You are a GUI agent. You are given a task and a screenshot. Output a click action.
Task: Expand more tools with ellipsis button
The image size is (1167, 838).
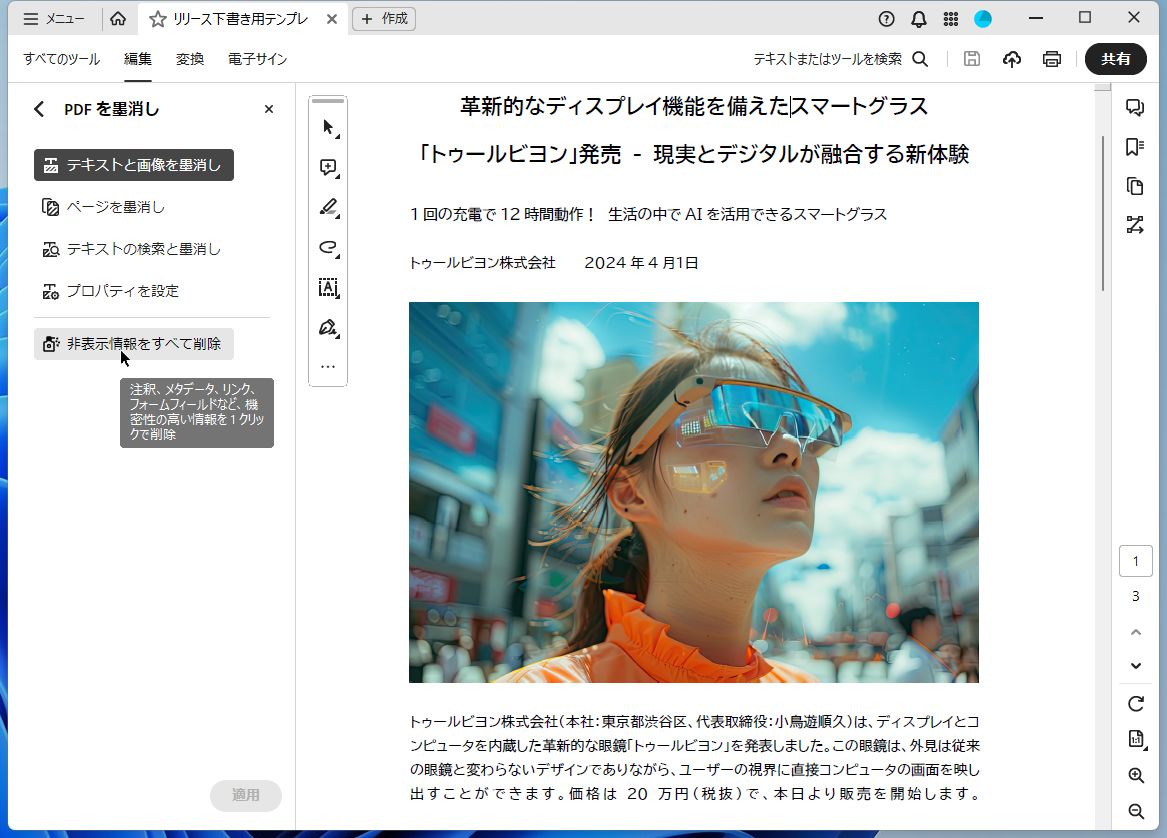tap(327, 365)
